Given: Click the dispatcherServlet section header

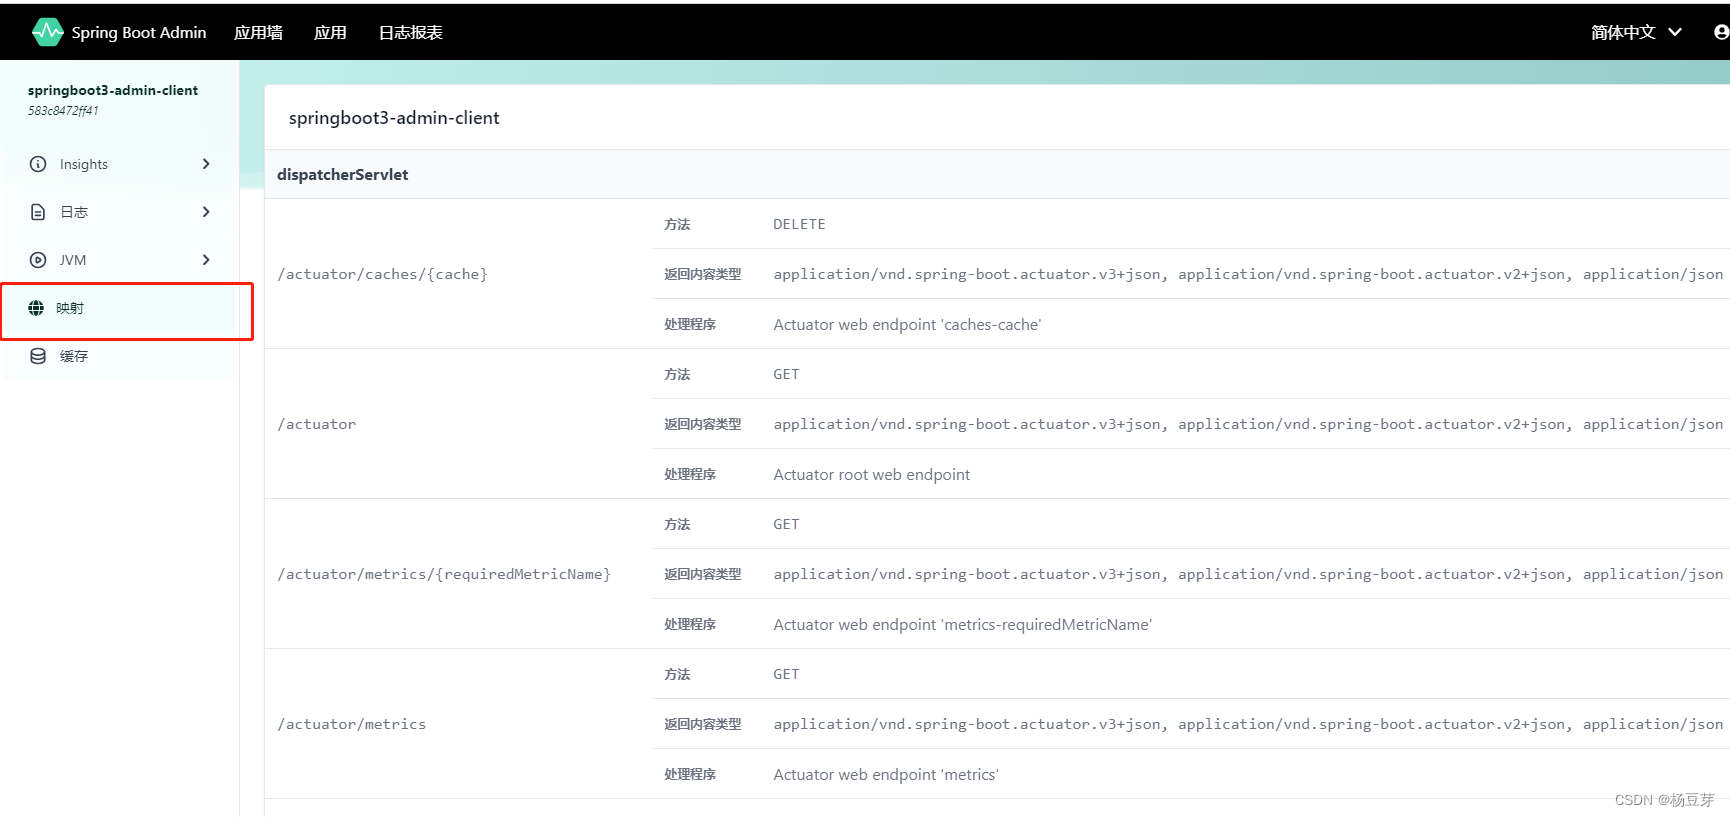Looking at the screenshot, I should click(343, 174).
